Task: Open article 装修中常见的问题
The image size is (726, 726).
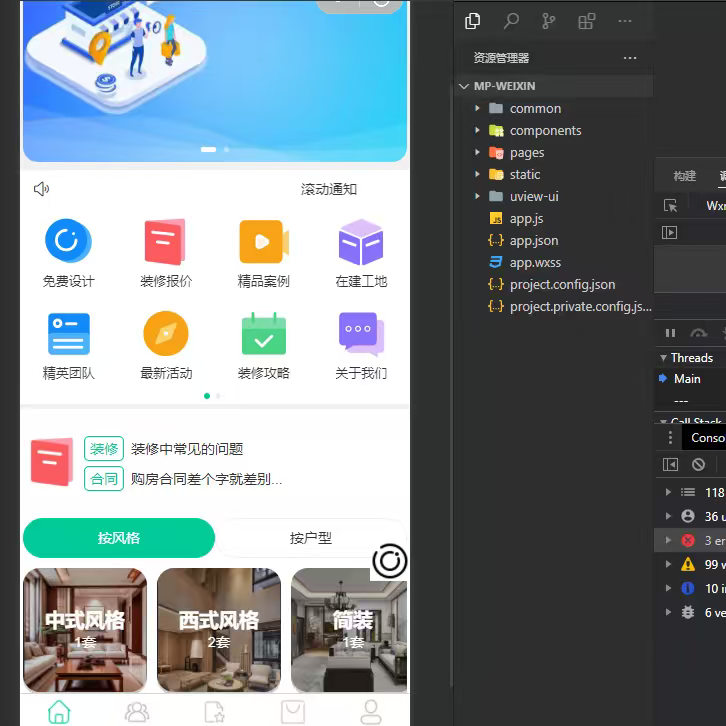Action: tap(187, 449)
